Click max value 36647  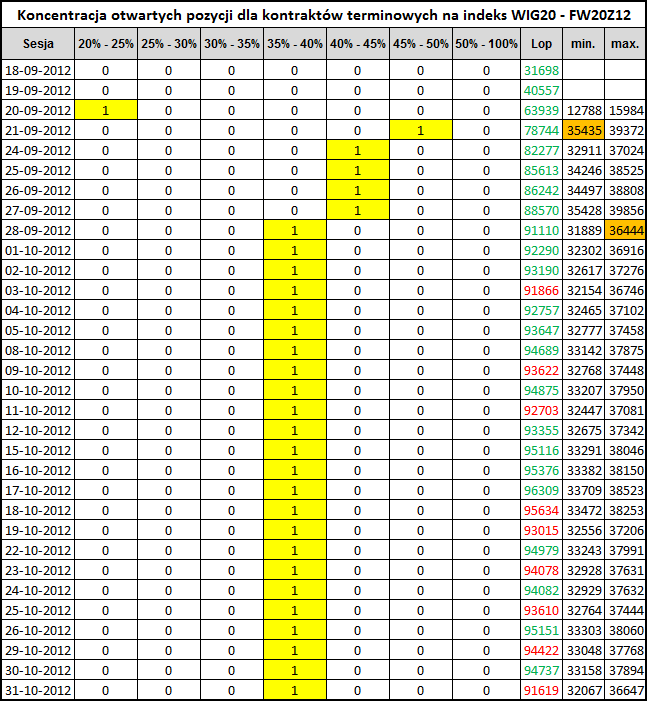pyautogui.click(x=625, y=690)
